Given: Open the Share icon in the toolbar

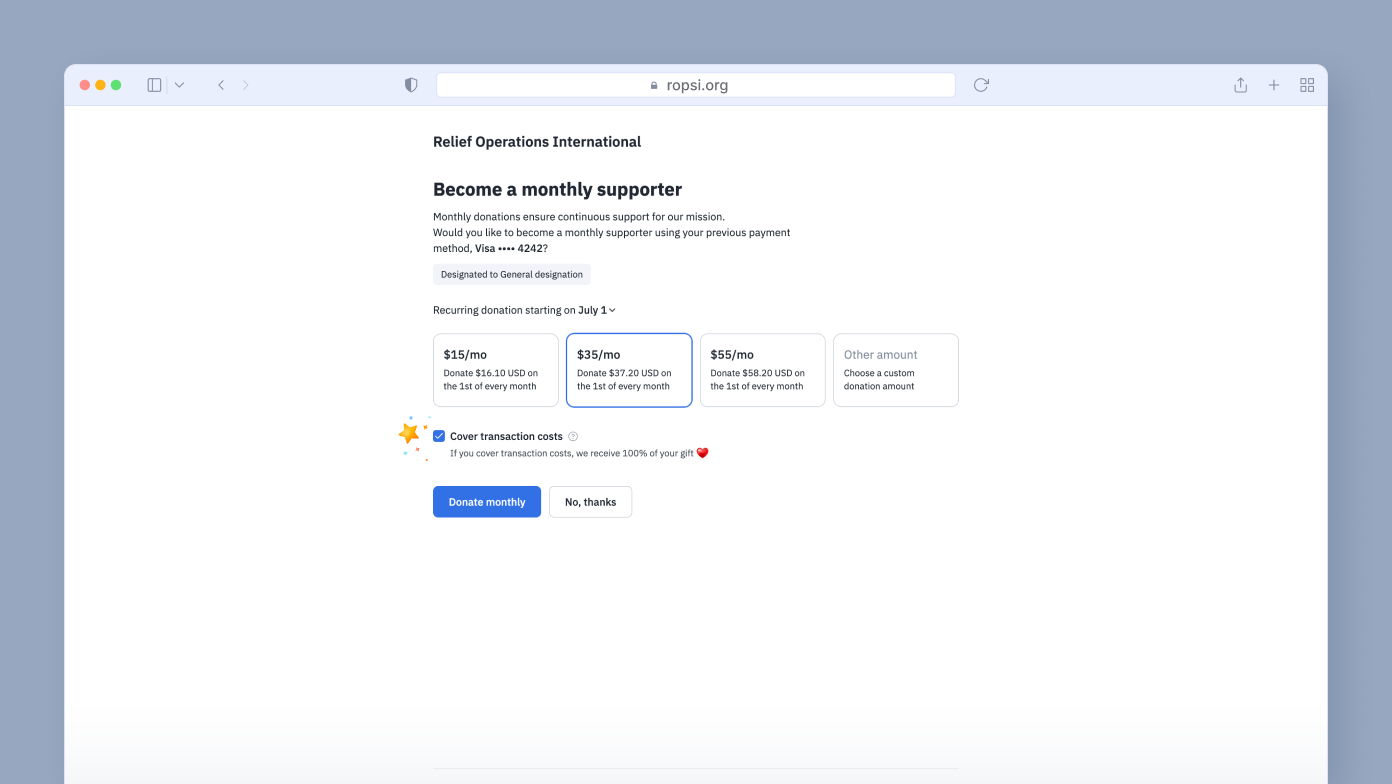Looking at the screenshot, I should coord(1240,85).
